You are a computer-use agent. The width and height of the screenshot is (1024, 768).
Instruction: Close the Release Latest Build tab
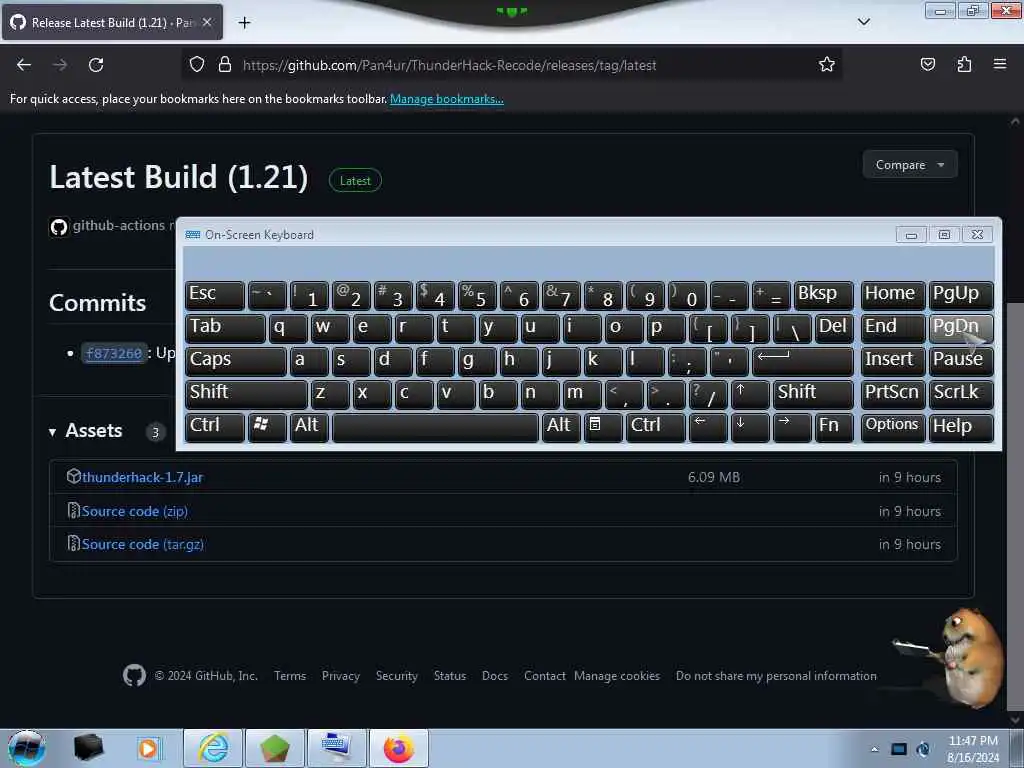[207, 22]
